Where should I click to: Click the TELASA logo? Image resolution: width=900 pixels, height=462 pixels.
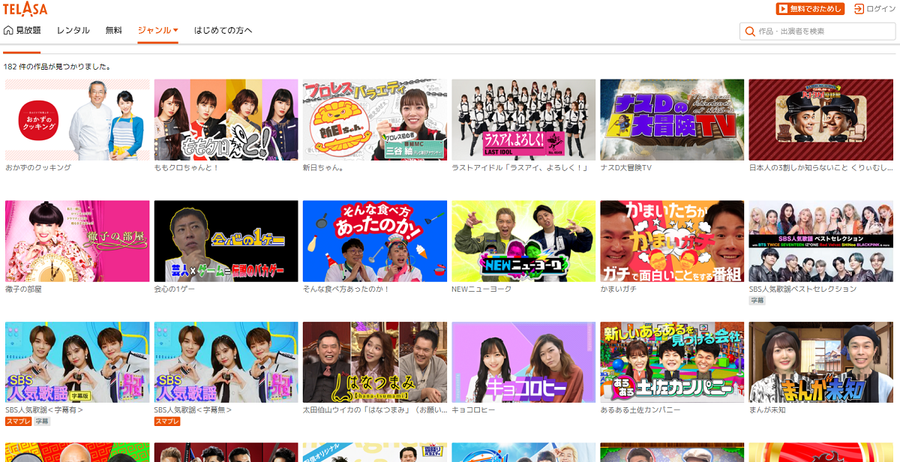point(25,9)
